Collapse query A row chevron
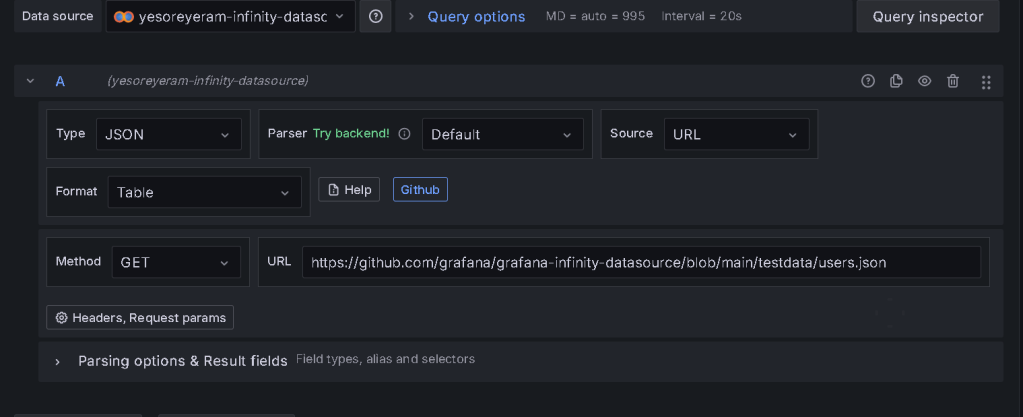Viewport: 1023px width, 417px height. coord(30,81)
